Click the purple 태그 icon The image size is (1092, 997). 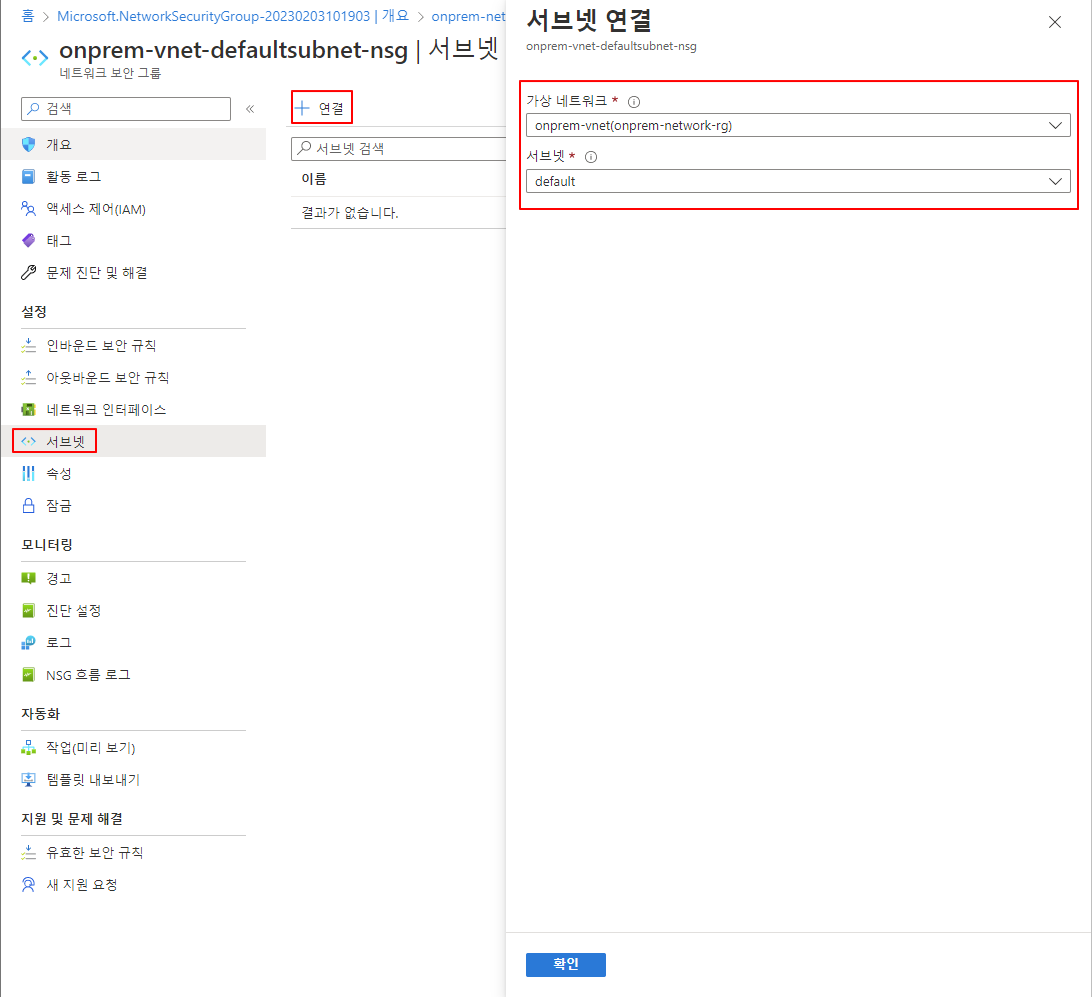pyautogui.click(x=29, y=240)
